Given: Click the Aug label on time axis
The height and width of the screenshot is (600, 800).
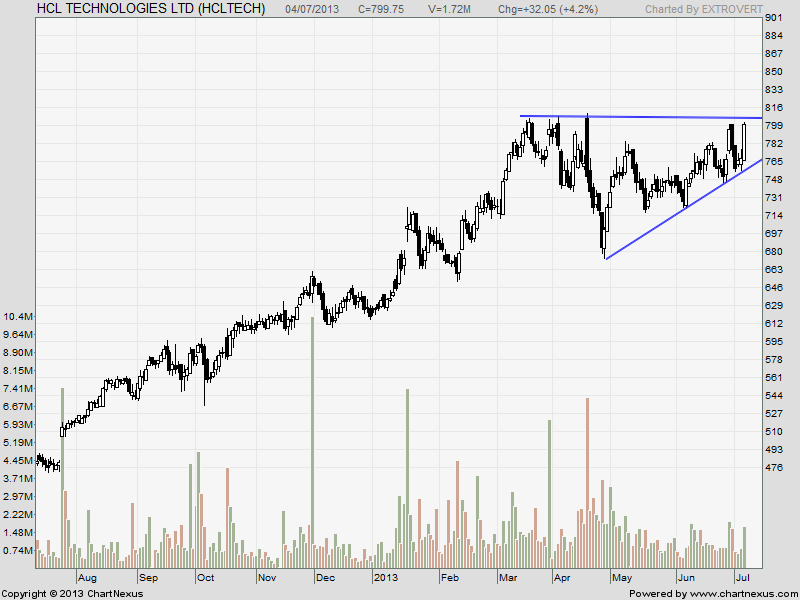Looking at the screenshot, I should pyautogui.click(x=87, y=578).
